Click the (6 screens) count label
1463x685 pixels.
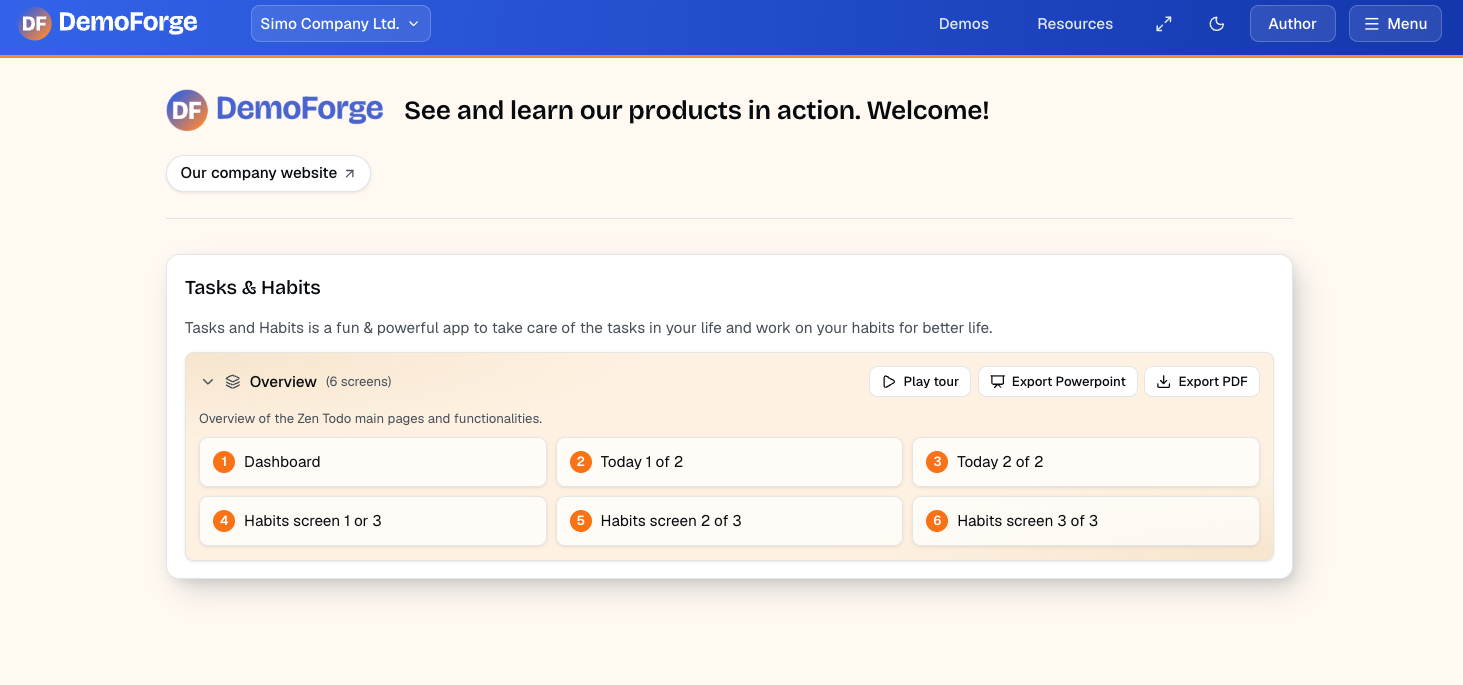359,382
